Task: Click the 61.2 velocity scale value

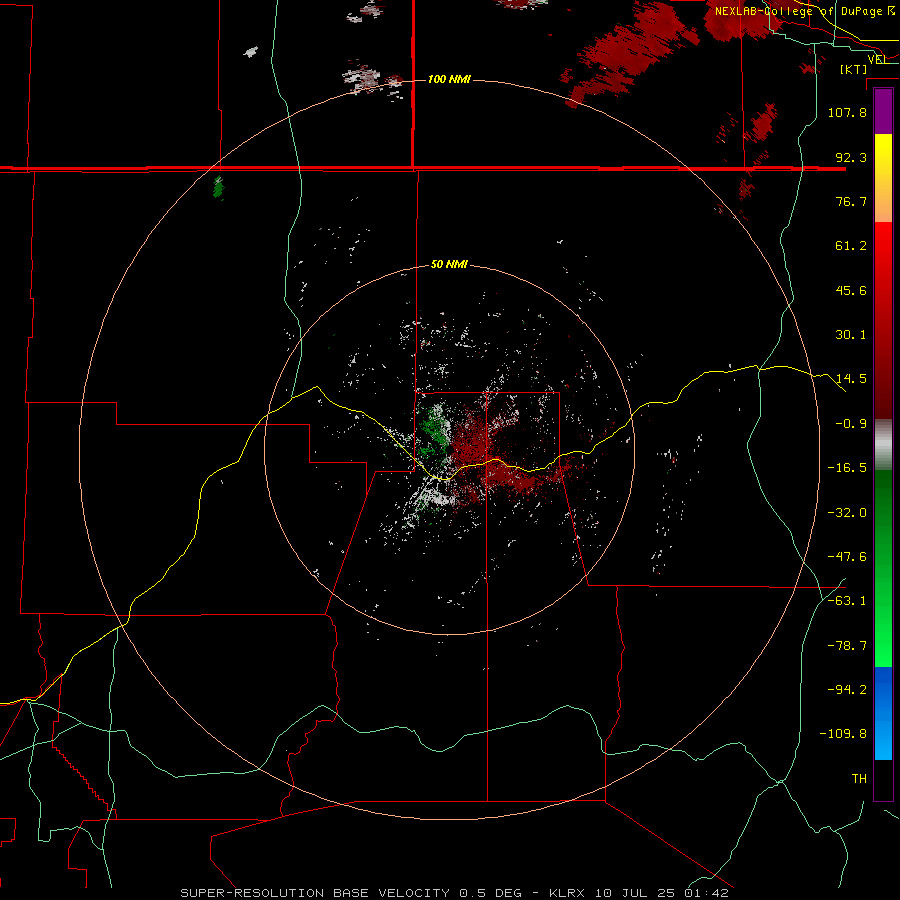Action: coord(851,246)
